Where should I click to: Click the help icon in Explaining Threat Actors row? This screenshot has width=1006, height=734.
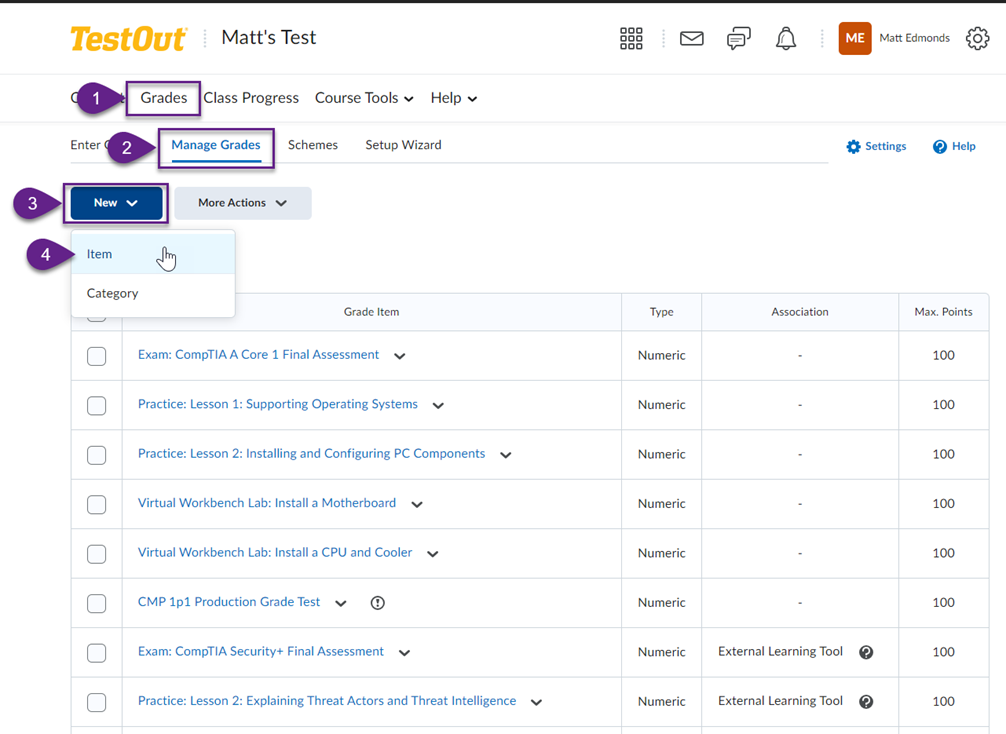coord(866,701)
